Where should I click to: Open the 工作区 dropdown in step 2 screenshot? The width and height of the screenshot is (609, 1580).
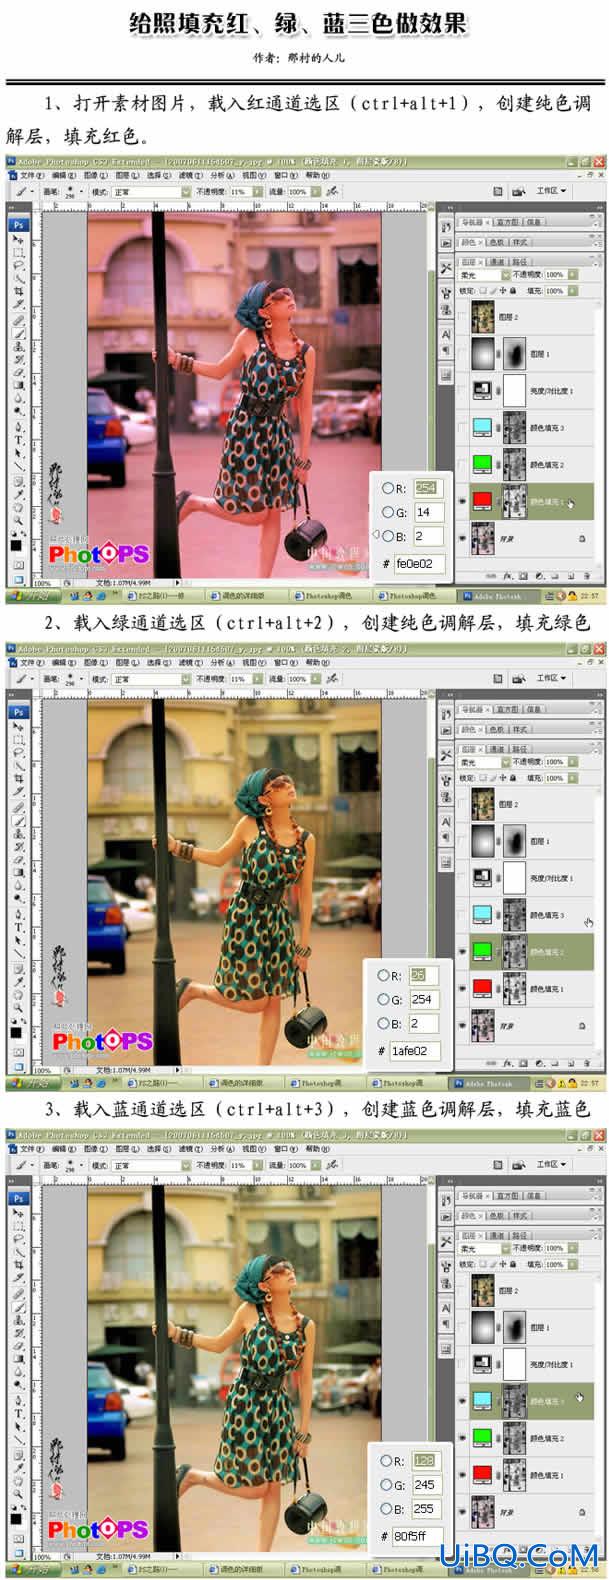pyautogui.click(x=551, y=678)
